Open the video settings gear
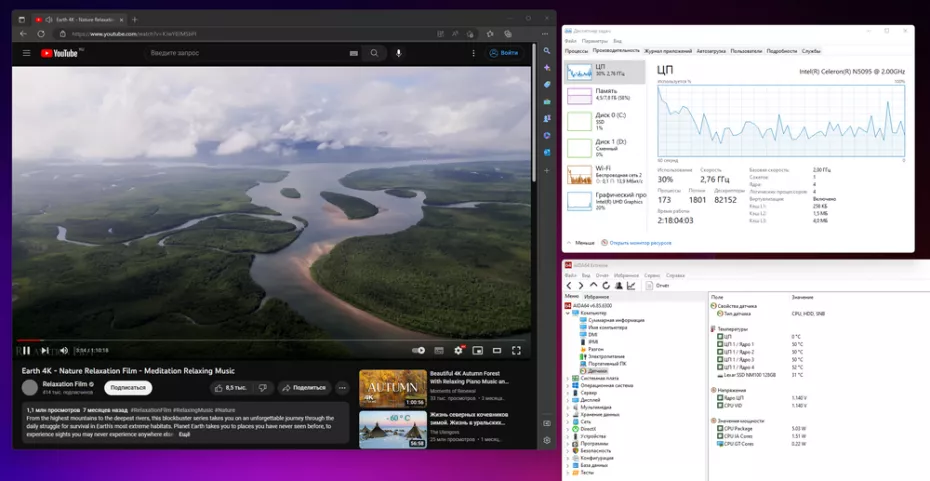 458,350
